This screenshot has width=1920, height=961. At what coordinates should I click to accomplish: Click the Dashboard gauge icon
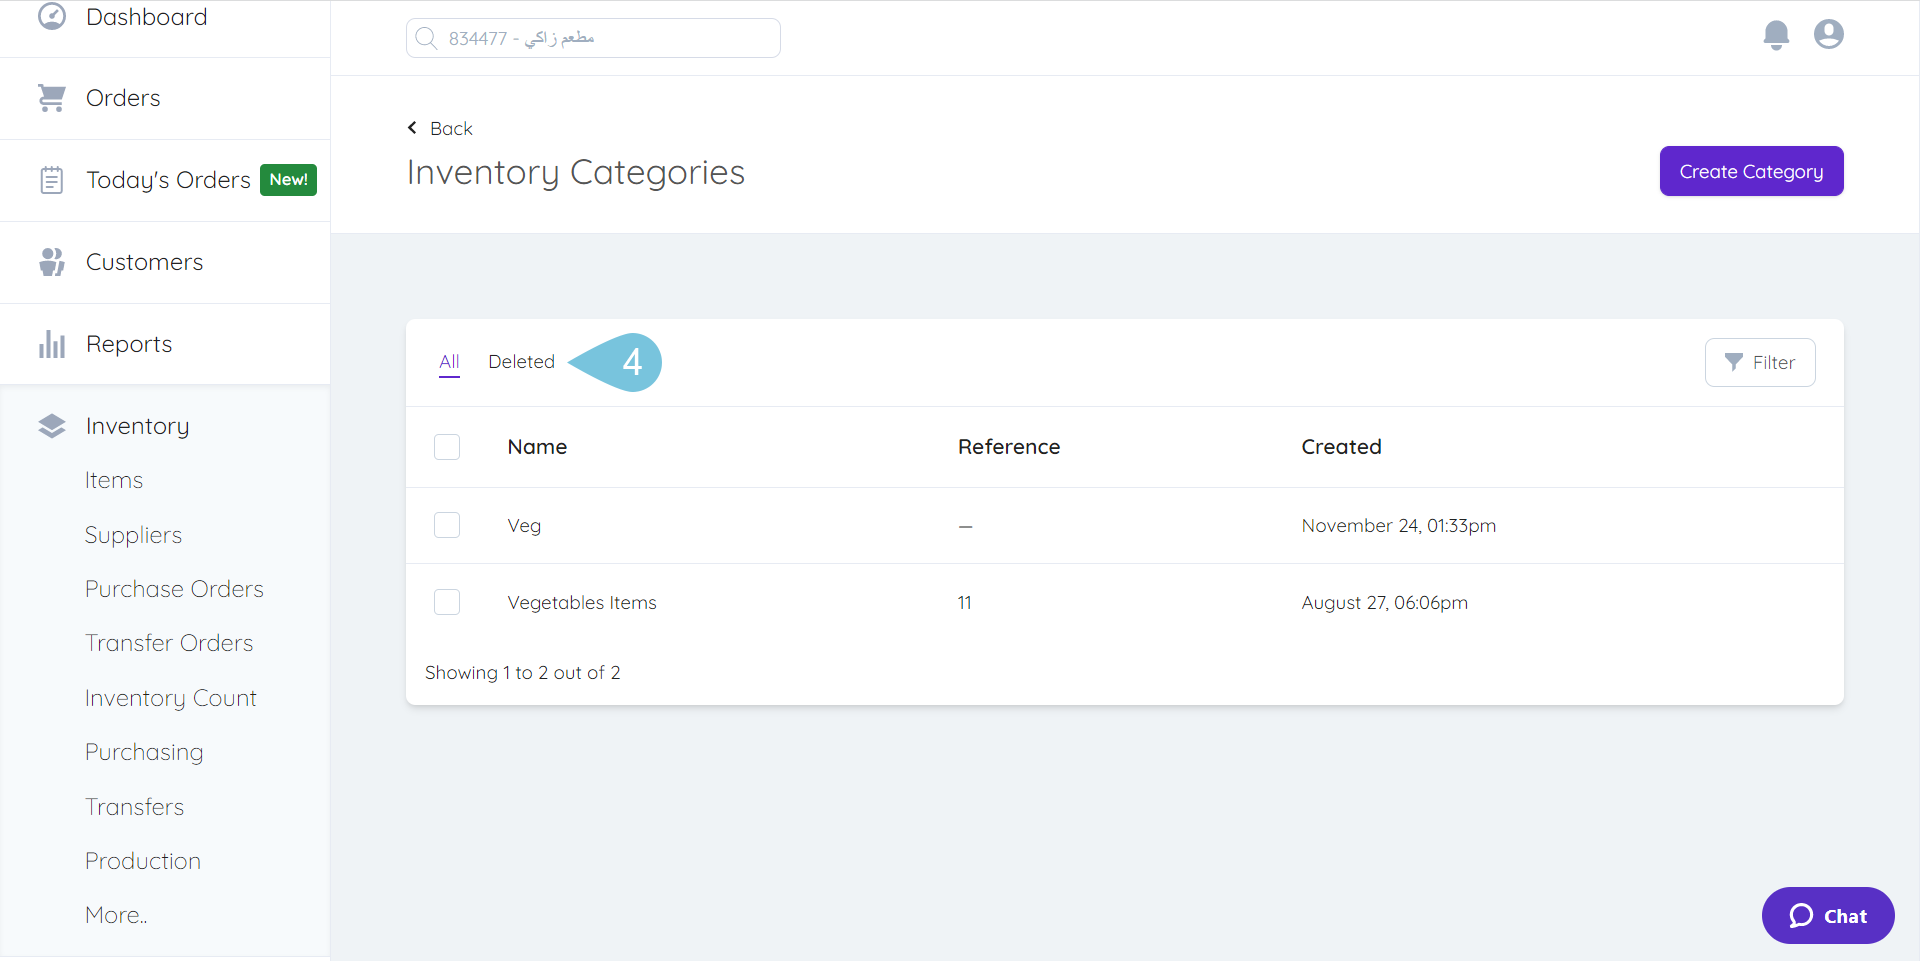pyautogui.click(x=52, y=17)
